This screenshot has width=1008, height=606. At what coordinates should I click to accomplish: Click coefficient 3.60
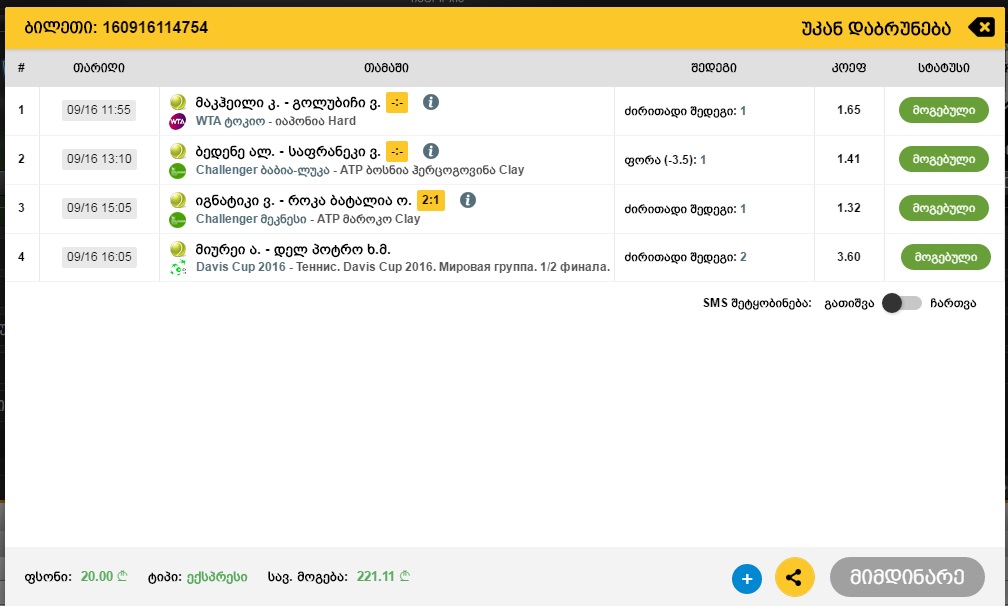[x=849, y=256]
